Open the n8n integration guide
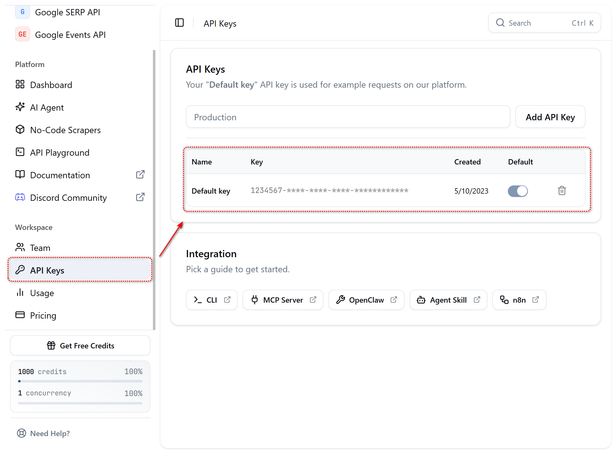The width and height of the screenshot is (616, 453). tap(519, 300)
